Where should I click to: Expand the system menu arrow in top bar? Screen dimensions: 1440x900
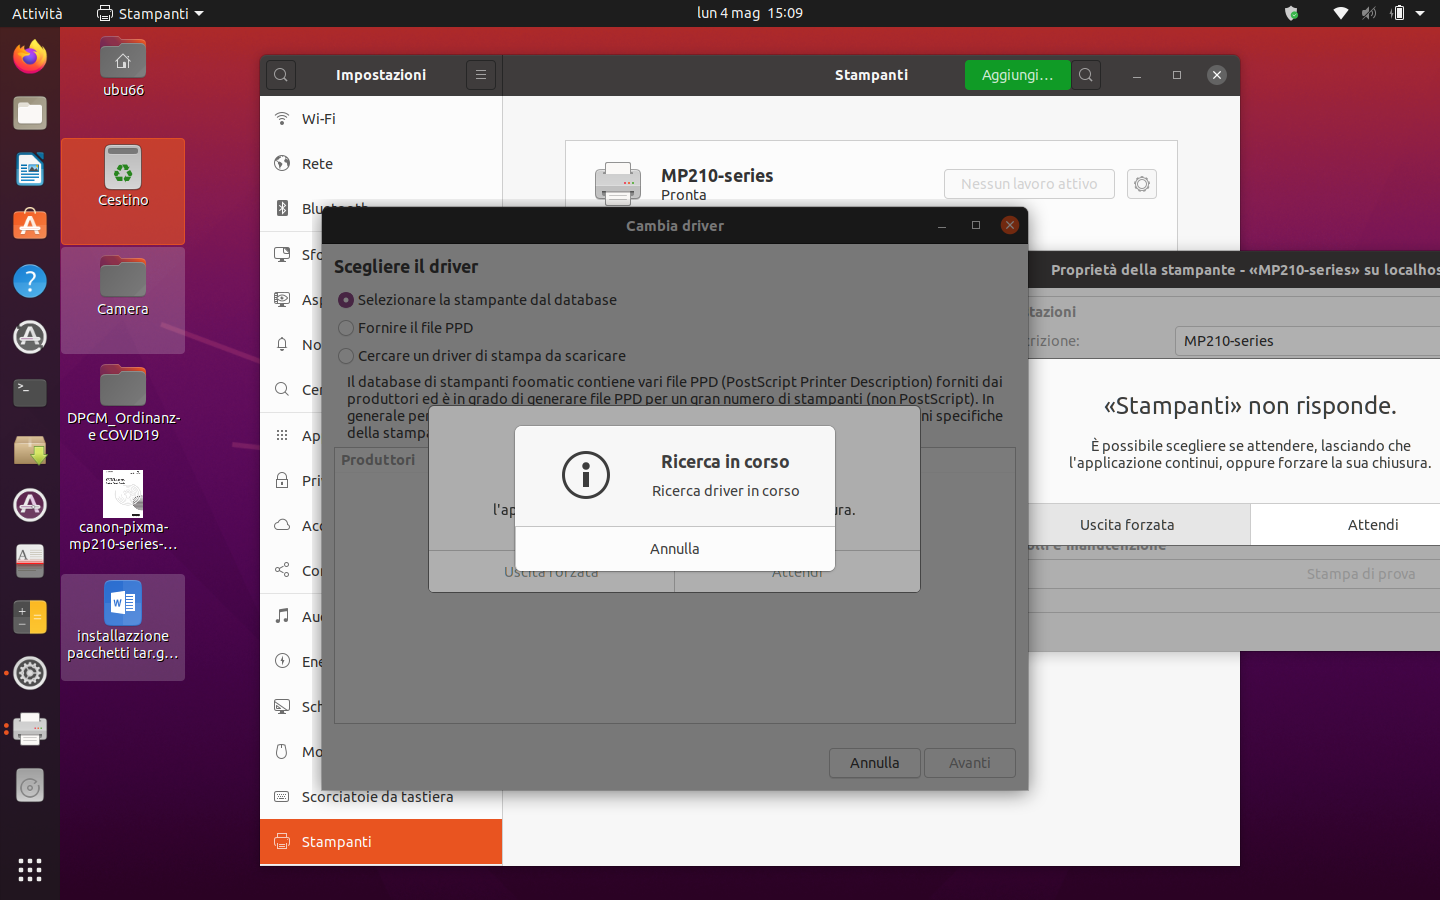coord(1420,13)
